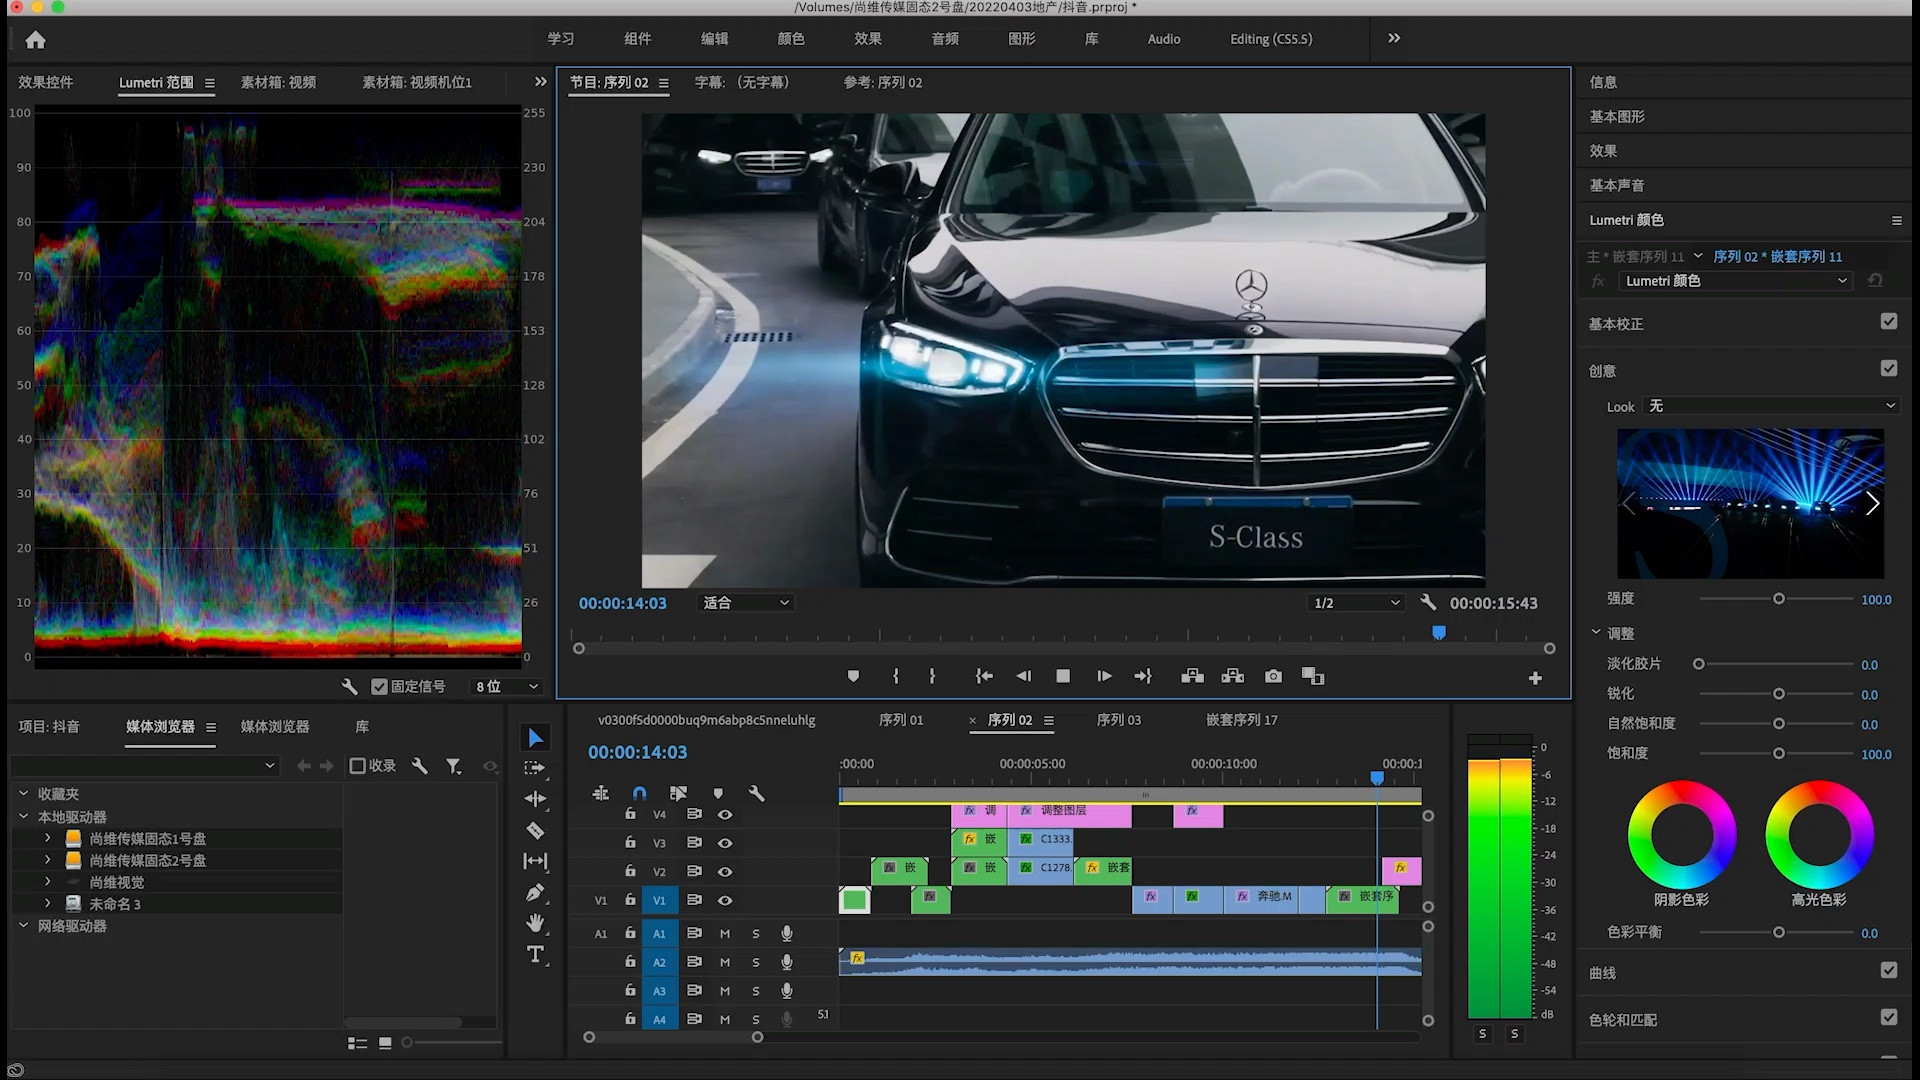
Task: Toggle lock on track V3
Action: click(x=630, y=842)
